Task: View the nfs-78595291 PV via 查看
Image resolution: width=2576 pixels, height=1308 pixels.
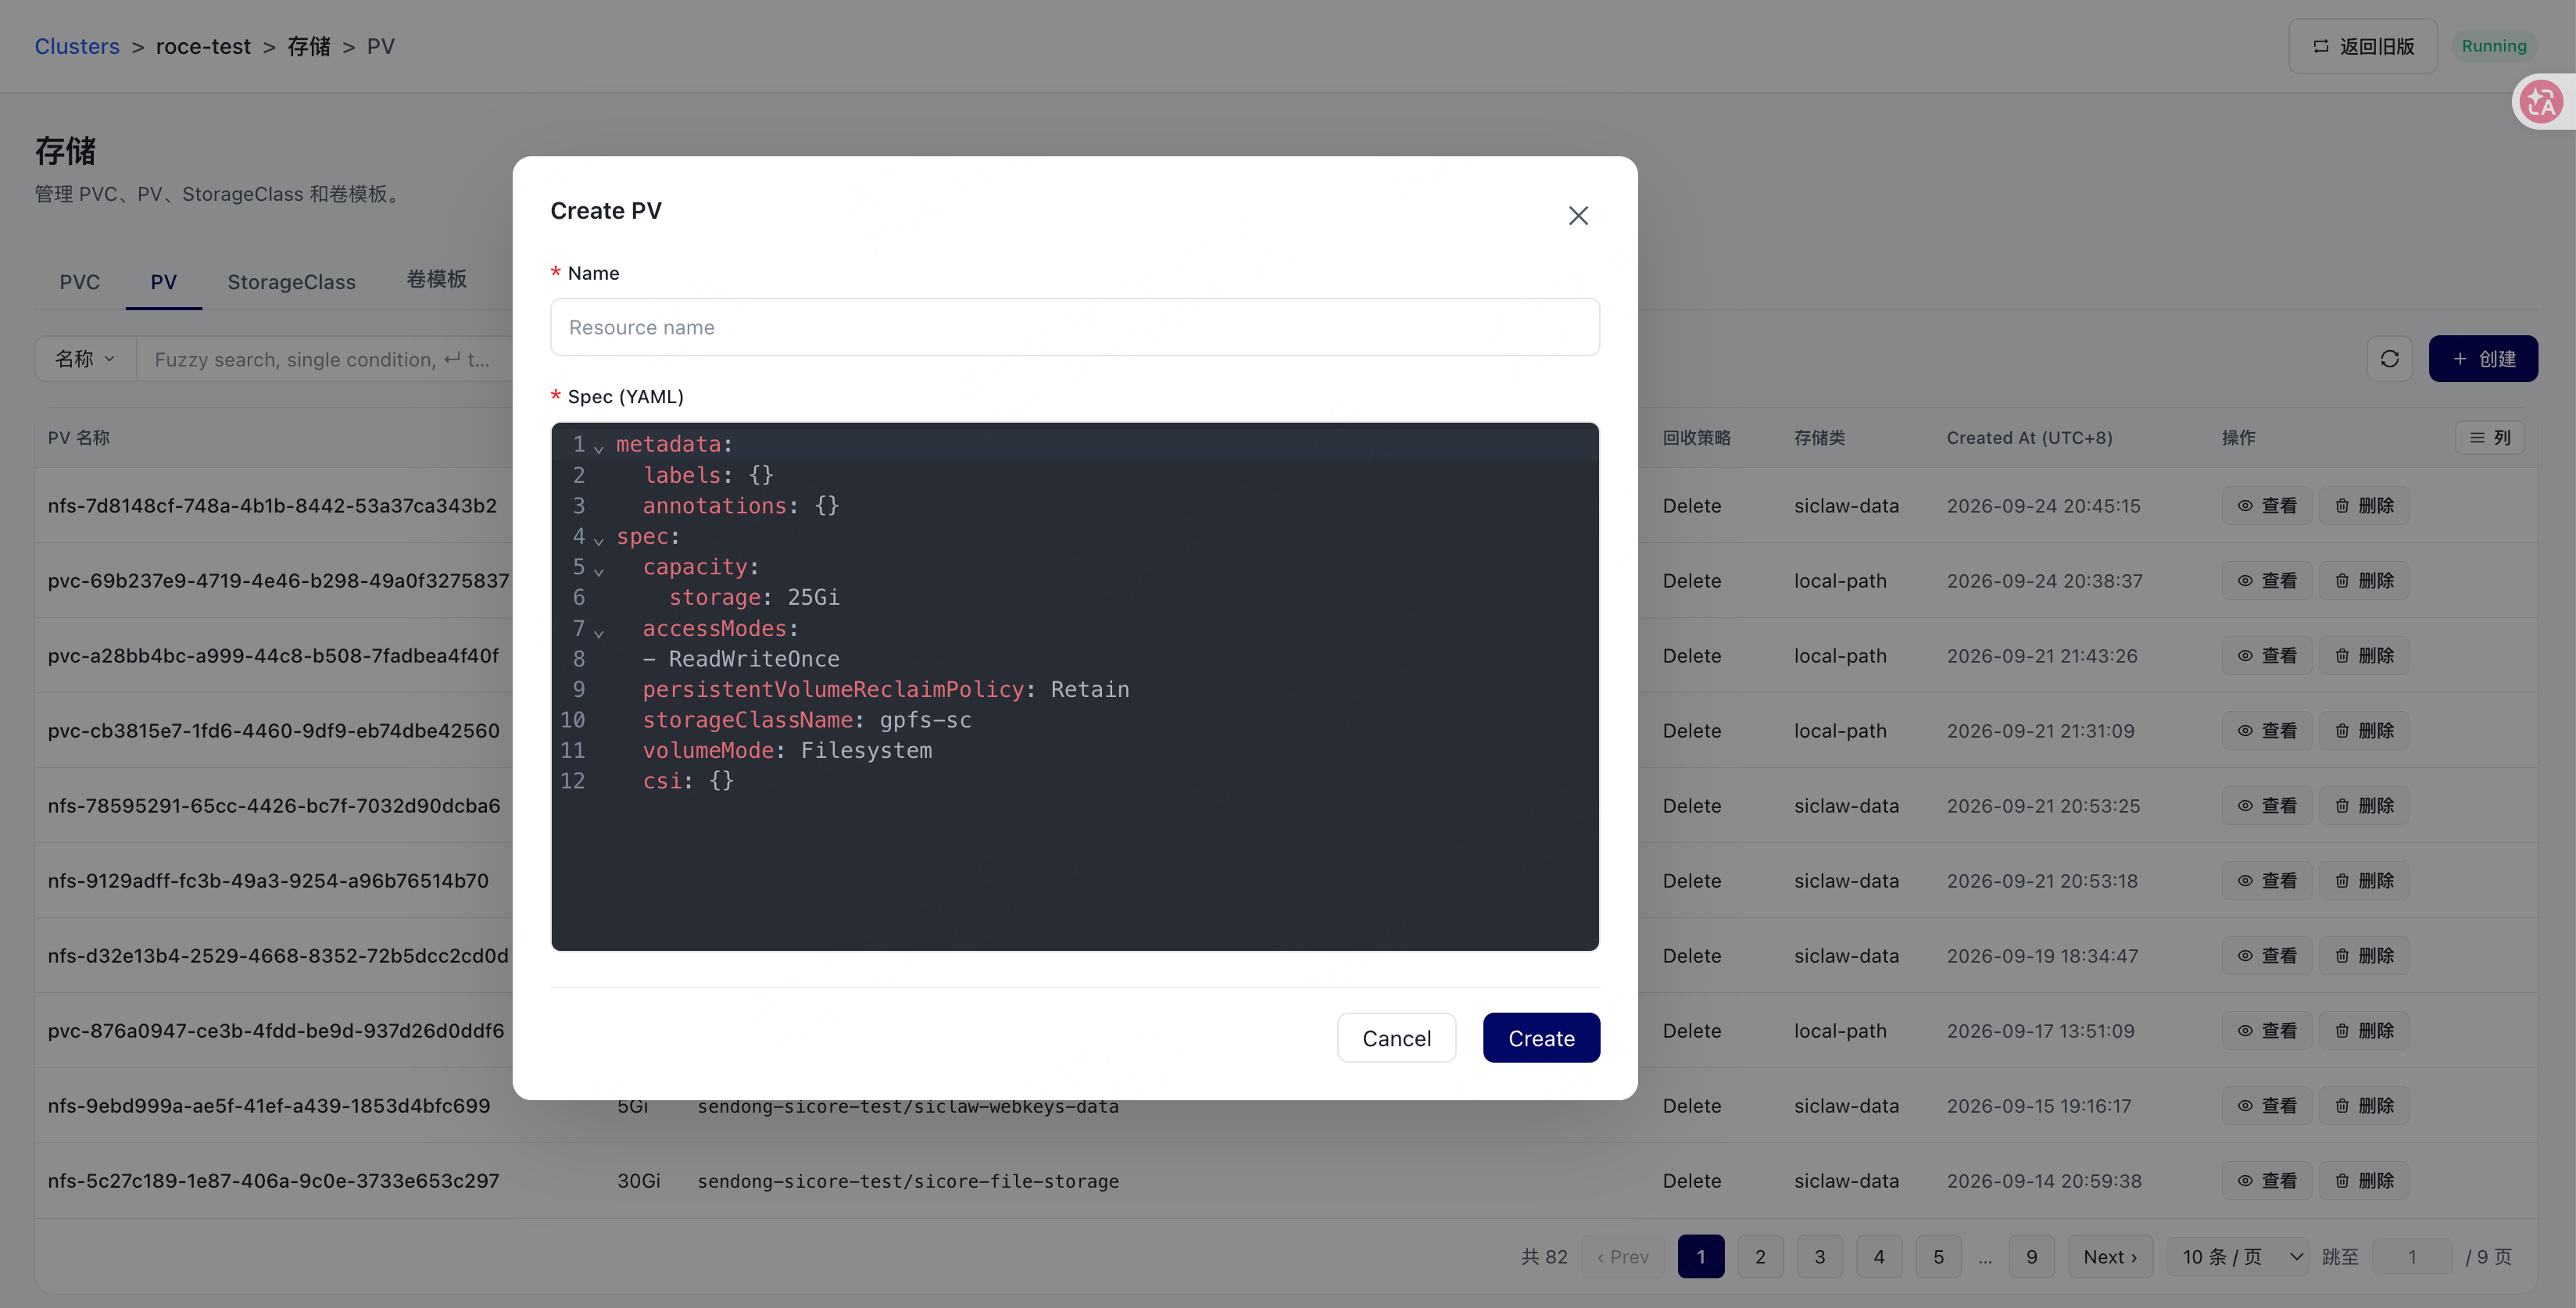Action: [2266, 805]
